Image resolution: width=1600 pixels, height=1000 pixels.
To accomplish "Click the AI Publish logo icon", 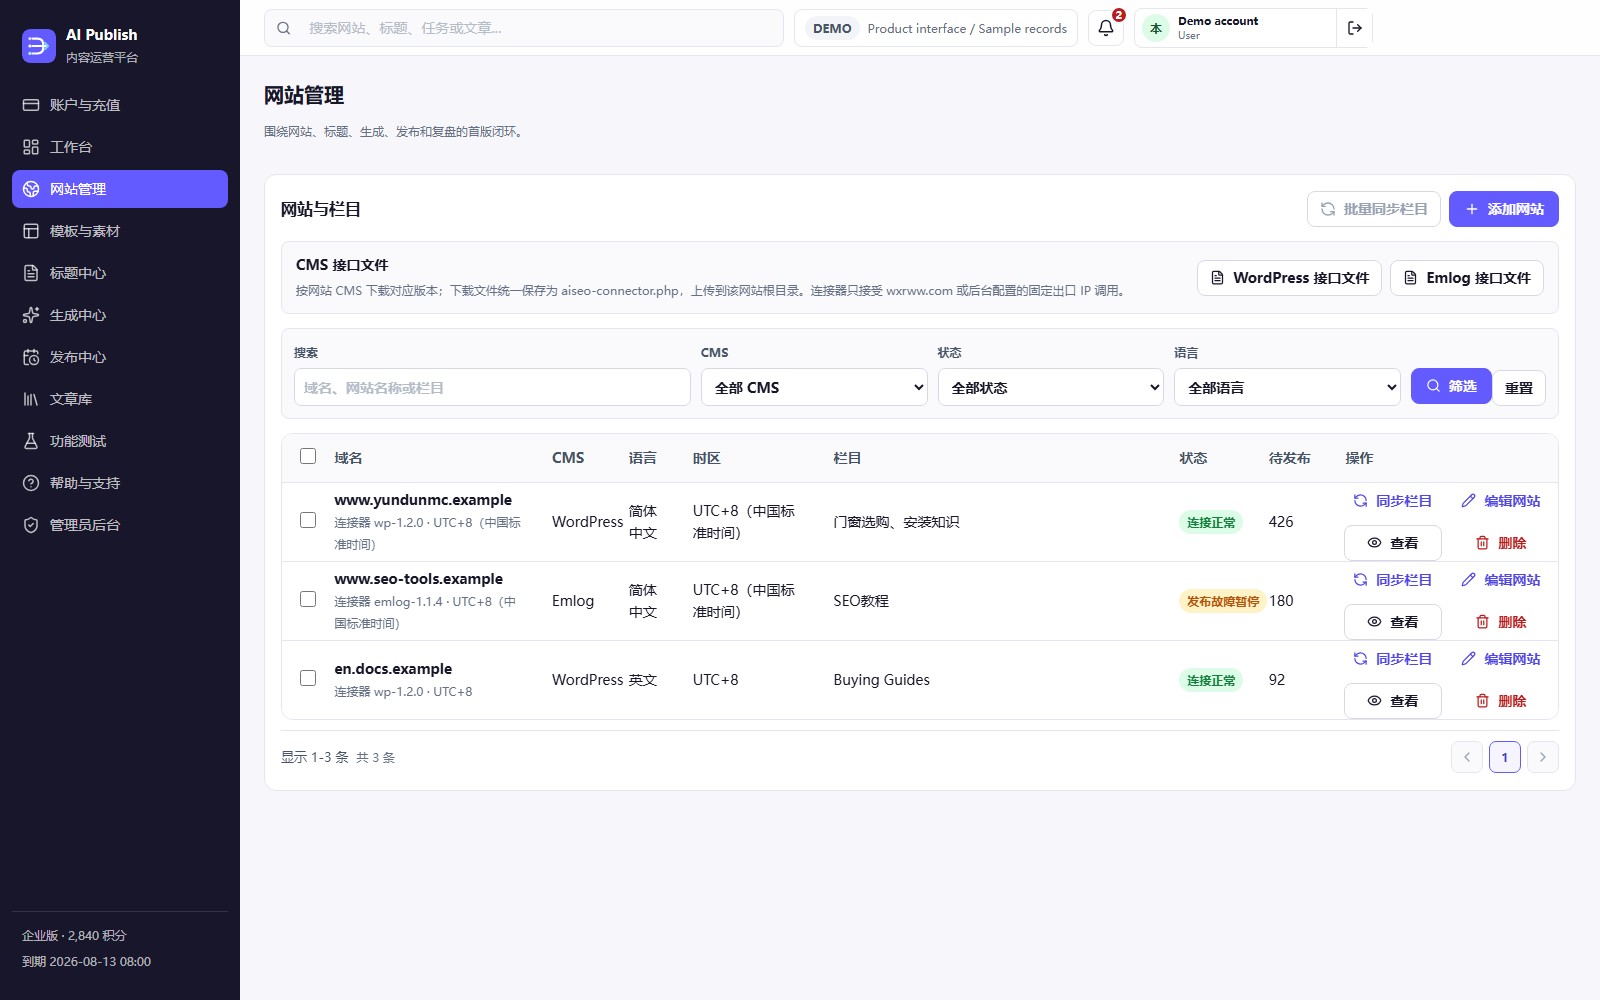I will point(39,45).
